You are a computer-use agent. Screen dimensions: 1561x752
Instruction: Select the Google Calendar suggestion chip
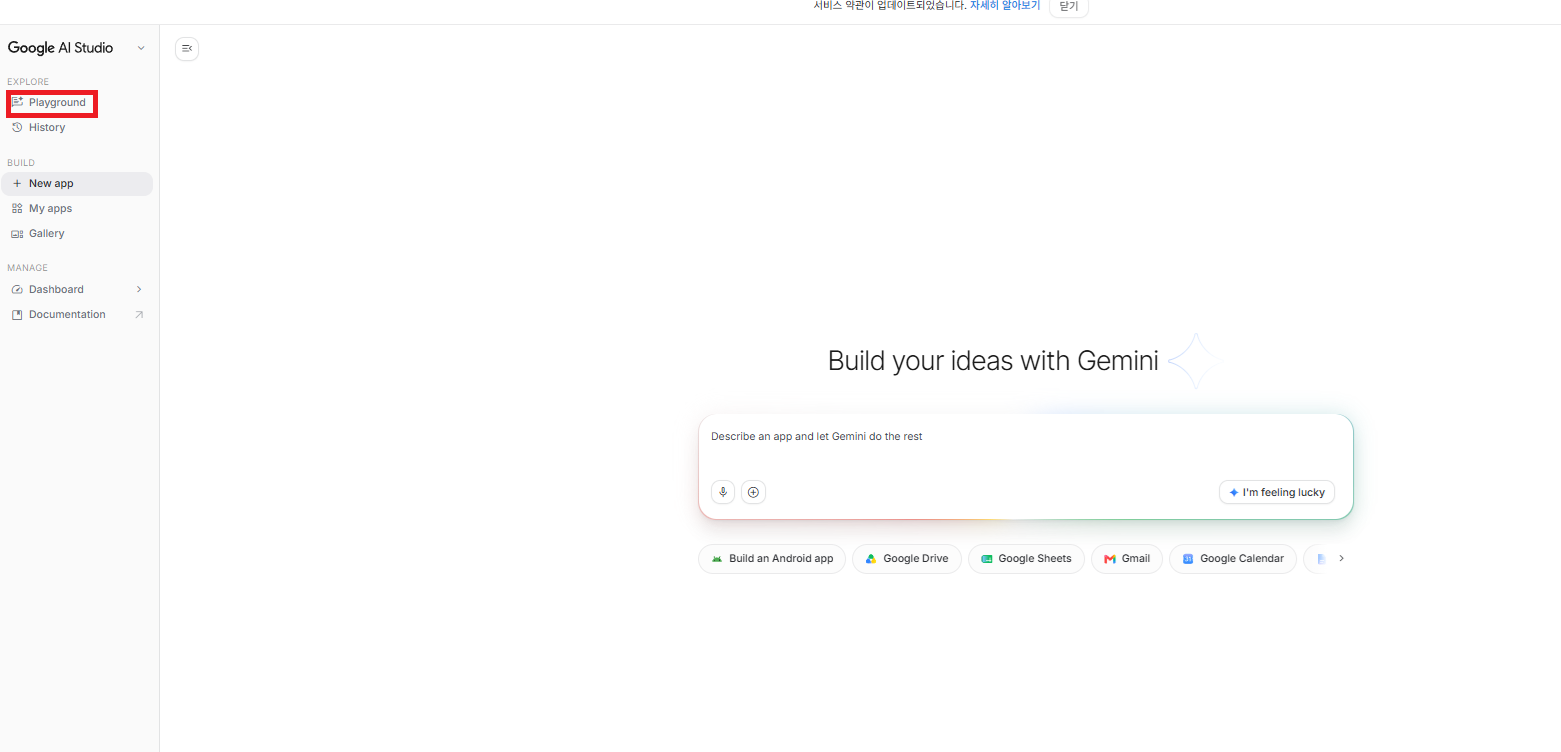point(1233,559)
